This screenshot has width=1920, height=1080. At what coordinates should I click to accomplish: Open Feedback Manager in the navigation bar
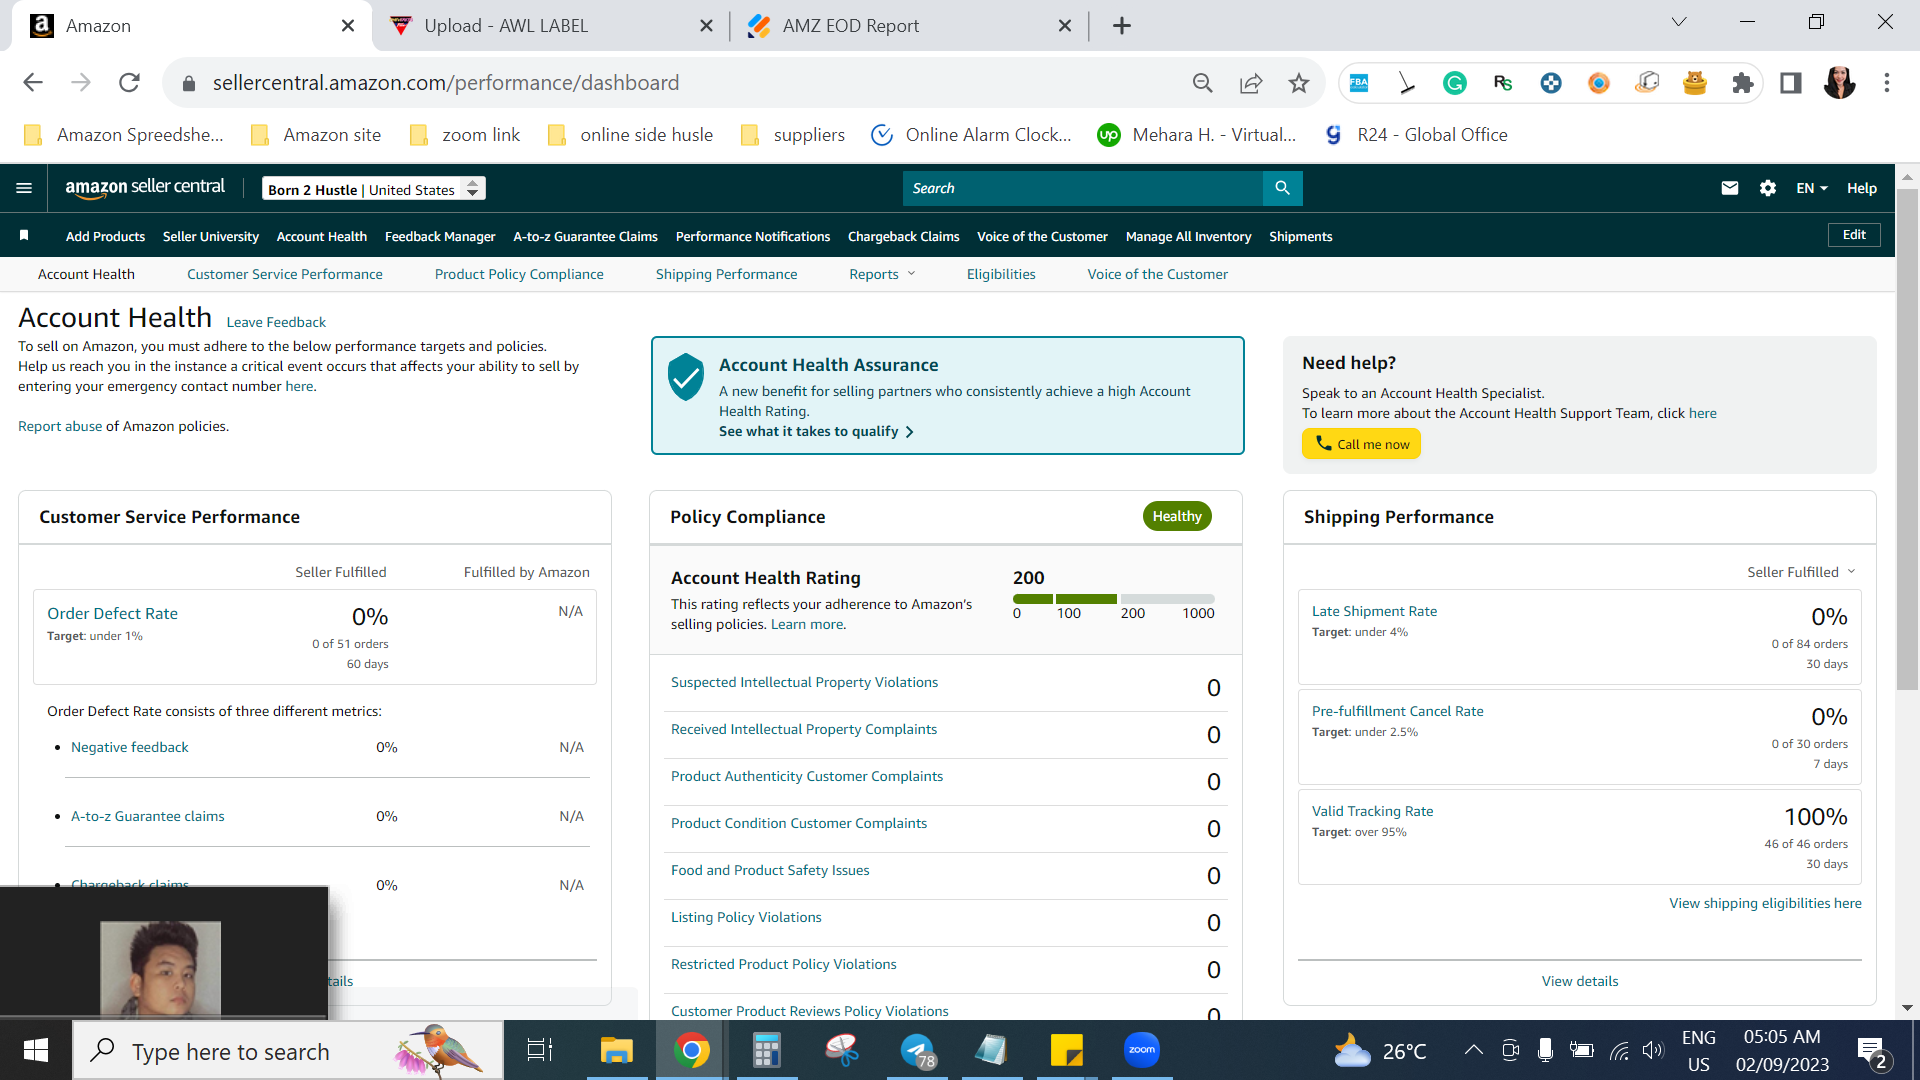440,236
